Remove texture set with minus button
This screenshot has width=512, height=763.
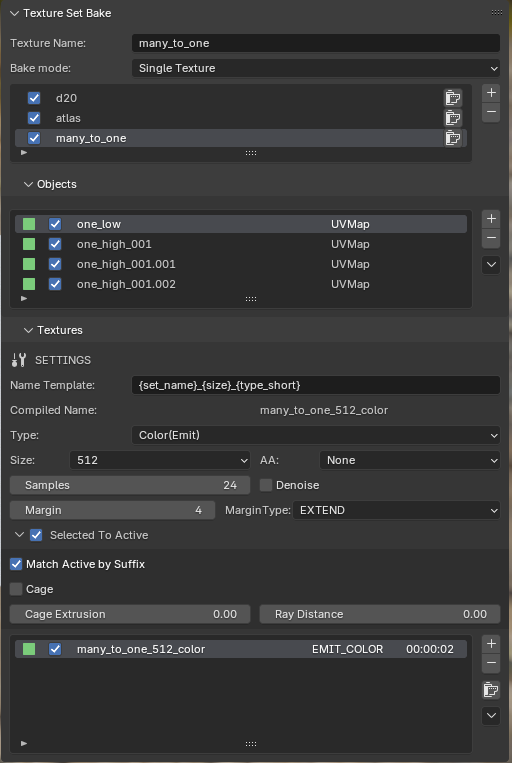point(491,112)
